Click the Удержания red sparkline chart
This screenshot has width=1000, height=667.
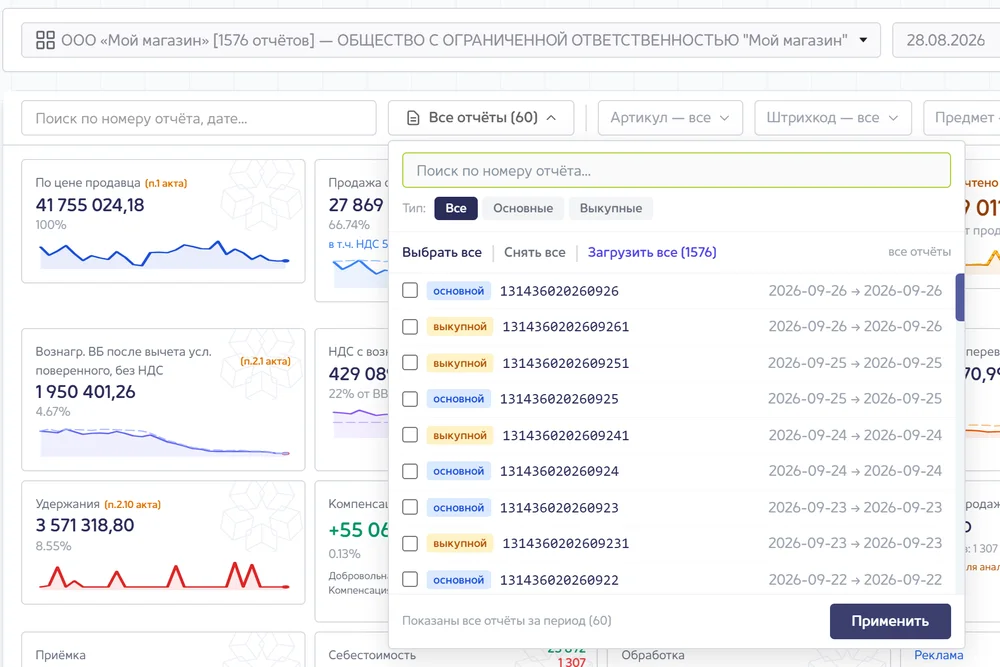coord(165,575)
